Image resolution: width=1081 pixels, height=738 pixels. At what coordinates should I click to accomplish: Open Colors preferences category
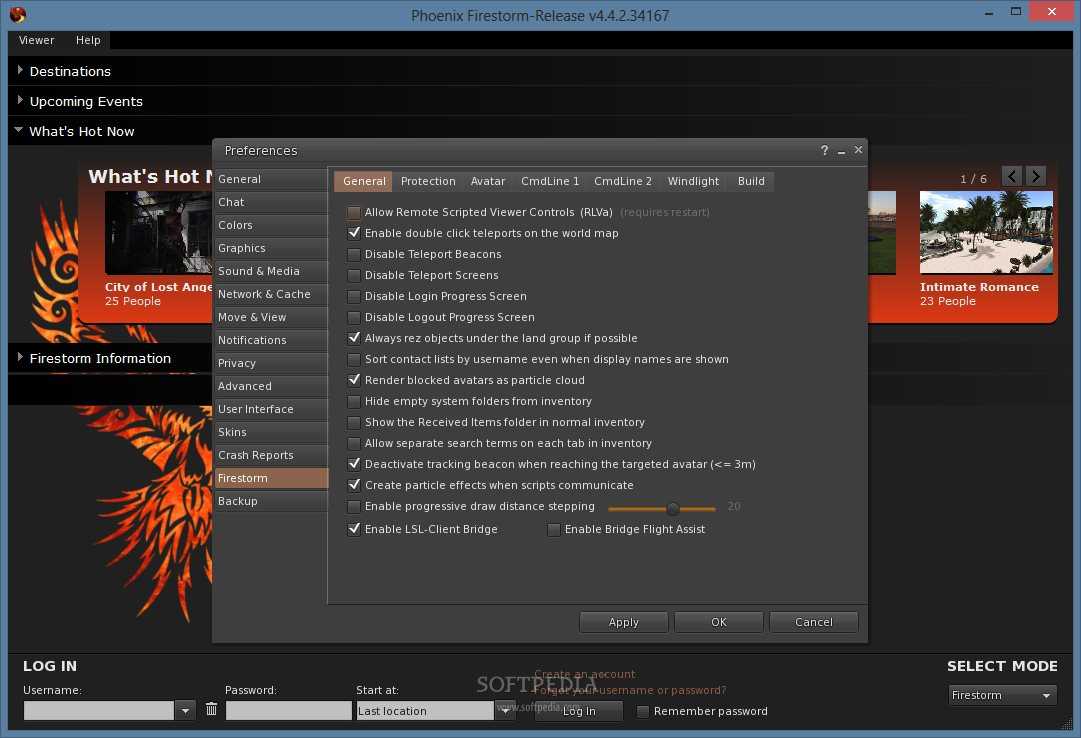coord(271,225)
